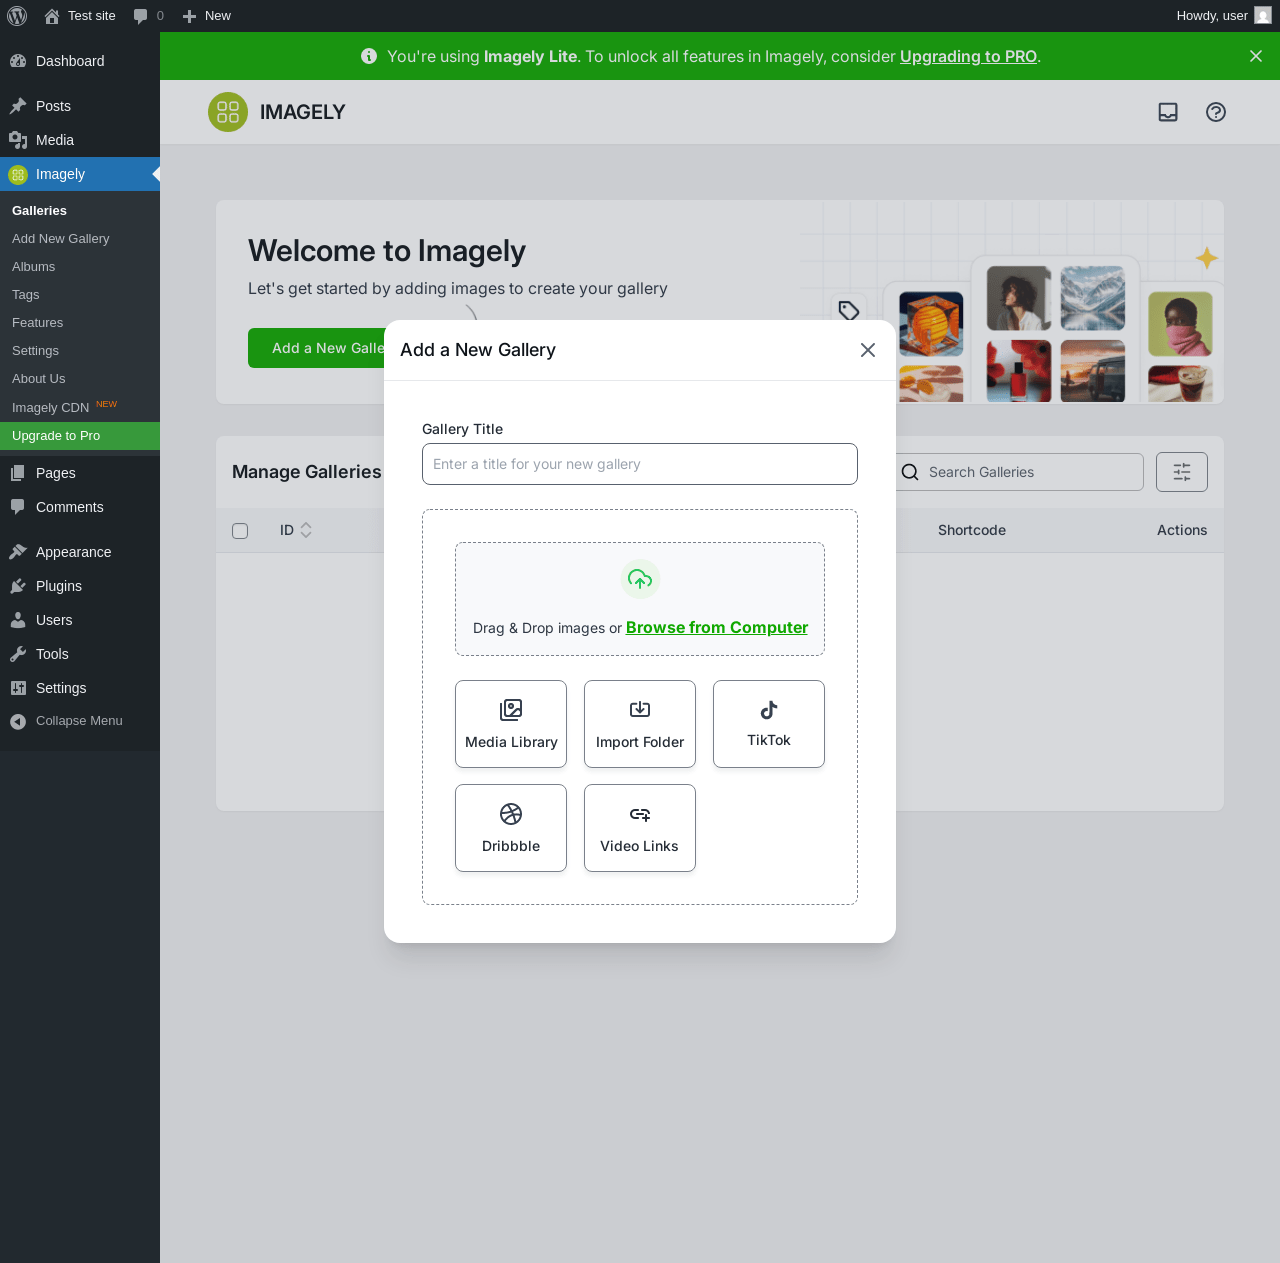Toggle the select-all galleries checkbox
Viewport: 1280px width, 1263px height.
[x=240, y=531]
